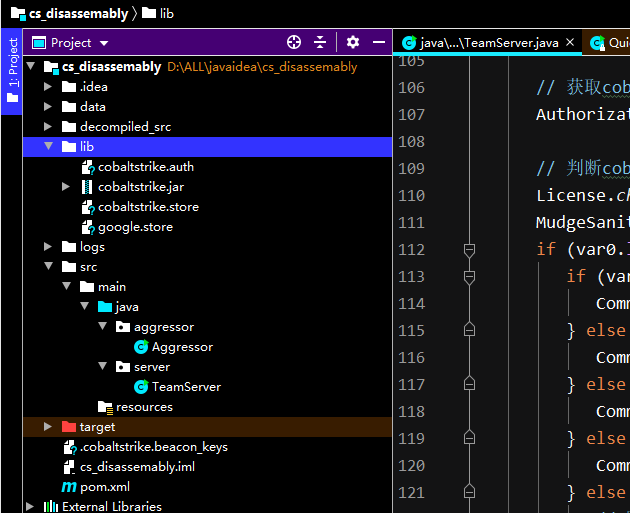Toggle fold marker at line 121

click(469, 491)
